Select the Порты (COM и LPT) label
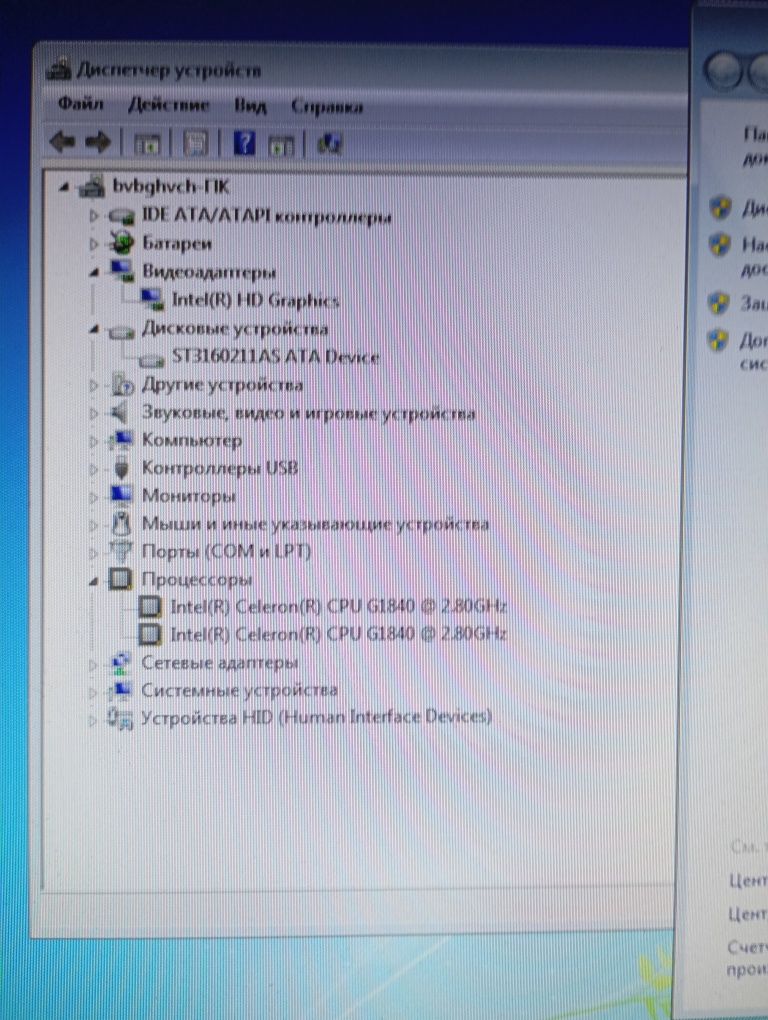 226,551
